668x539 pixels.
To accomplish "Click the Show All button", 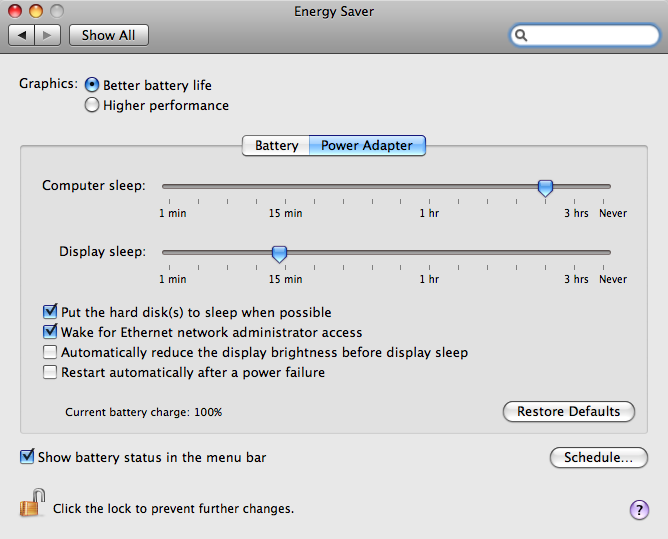I will tap(109, 35).
